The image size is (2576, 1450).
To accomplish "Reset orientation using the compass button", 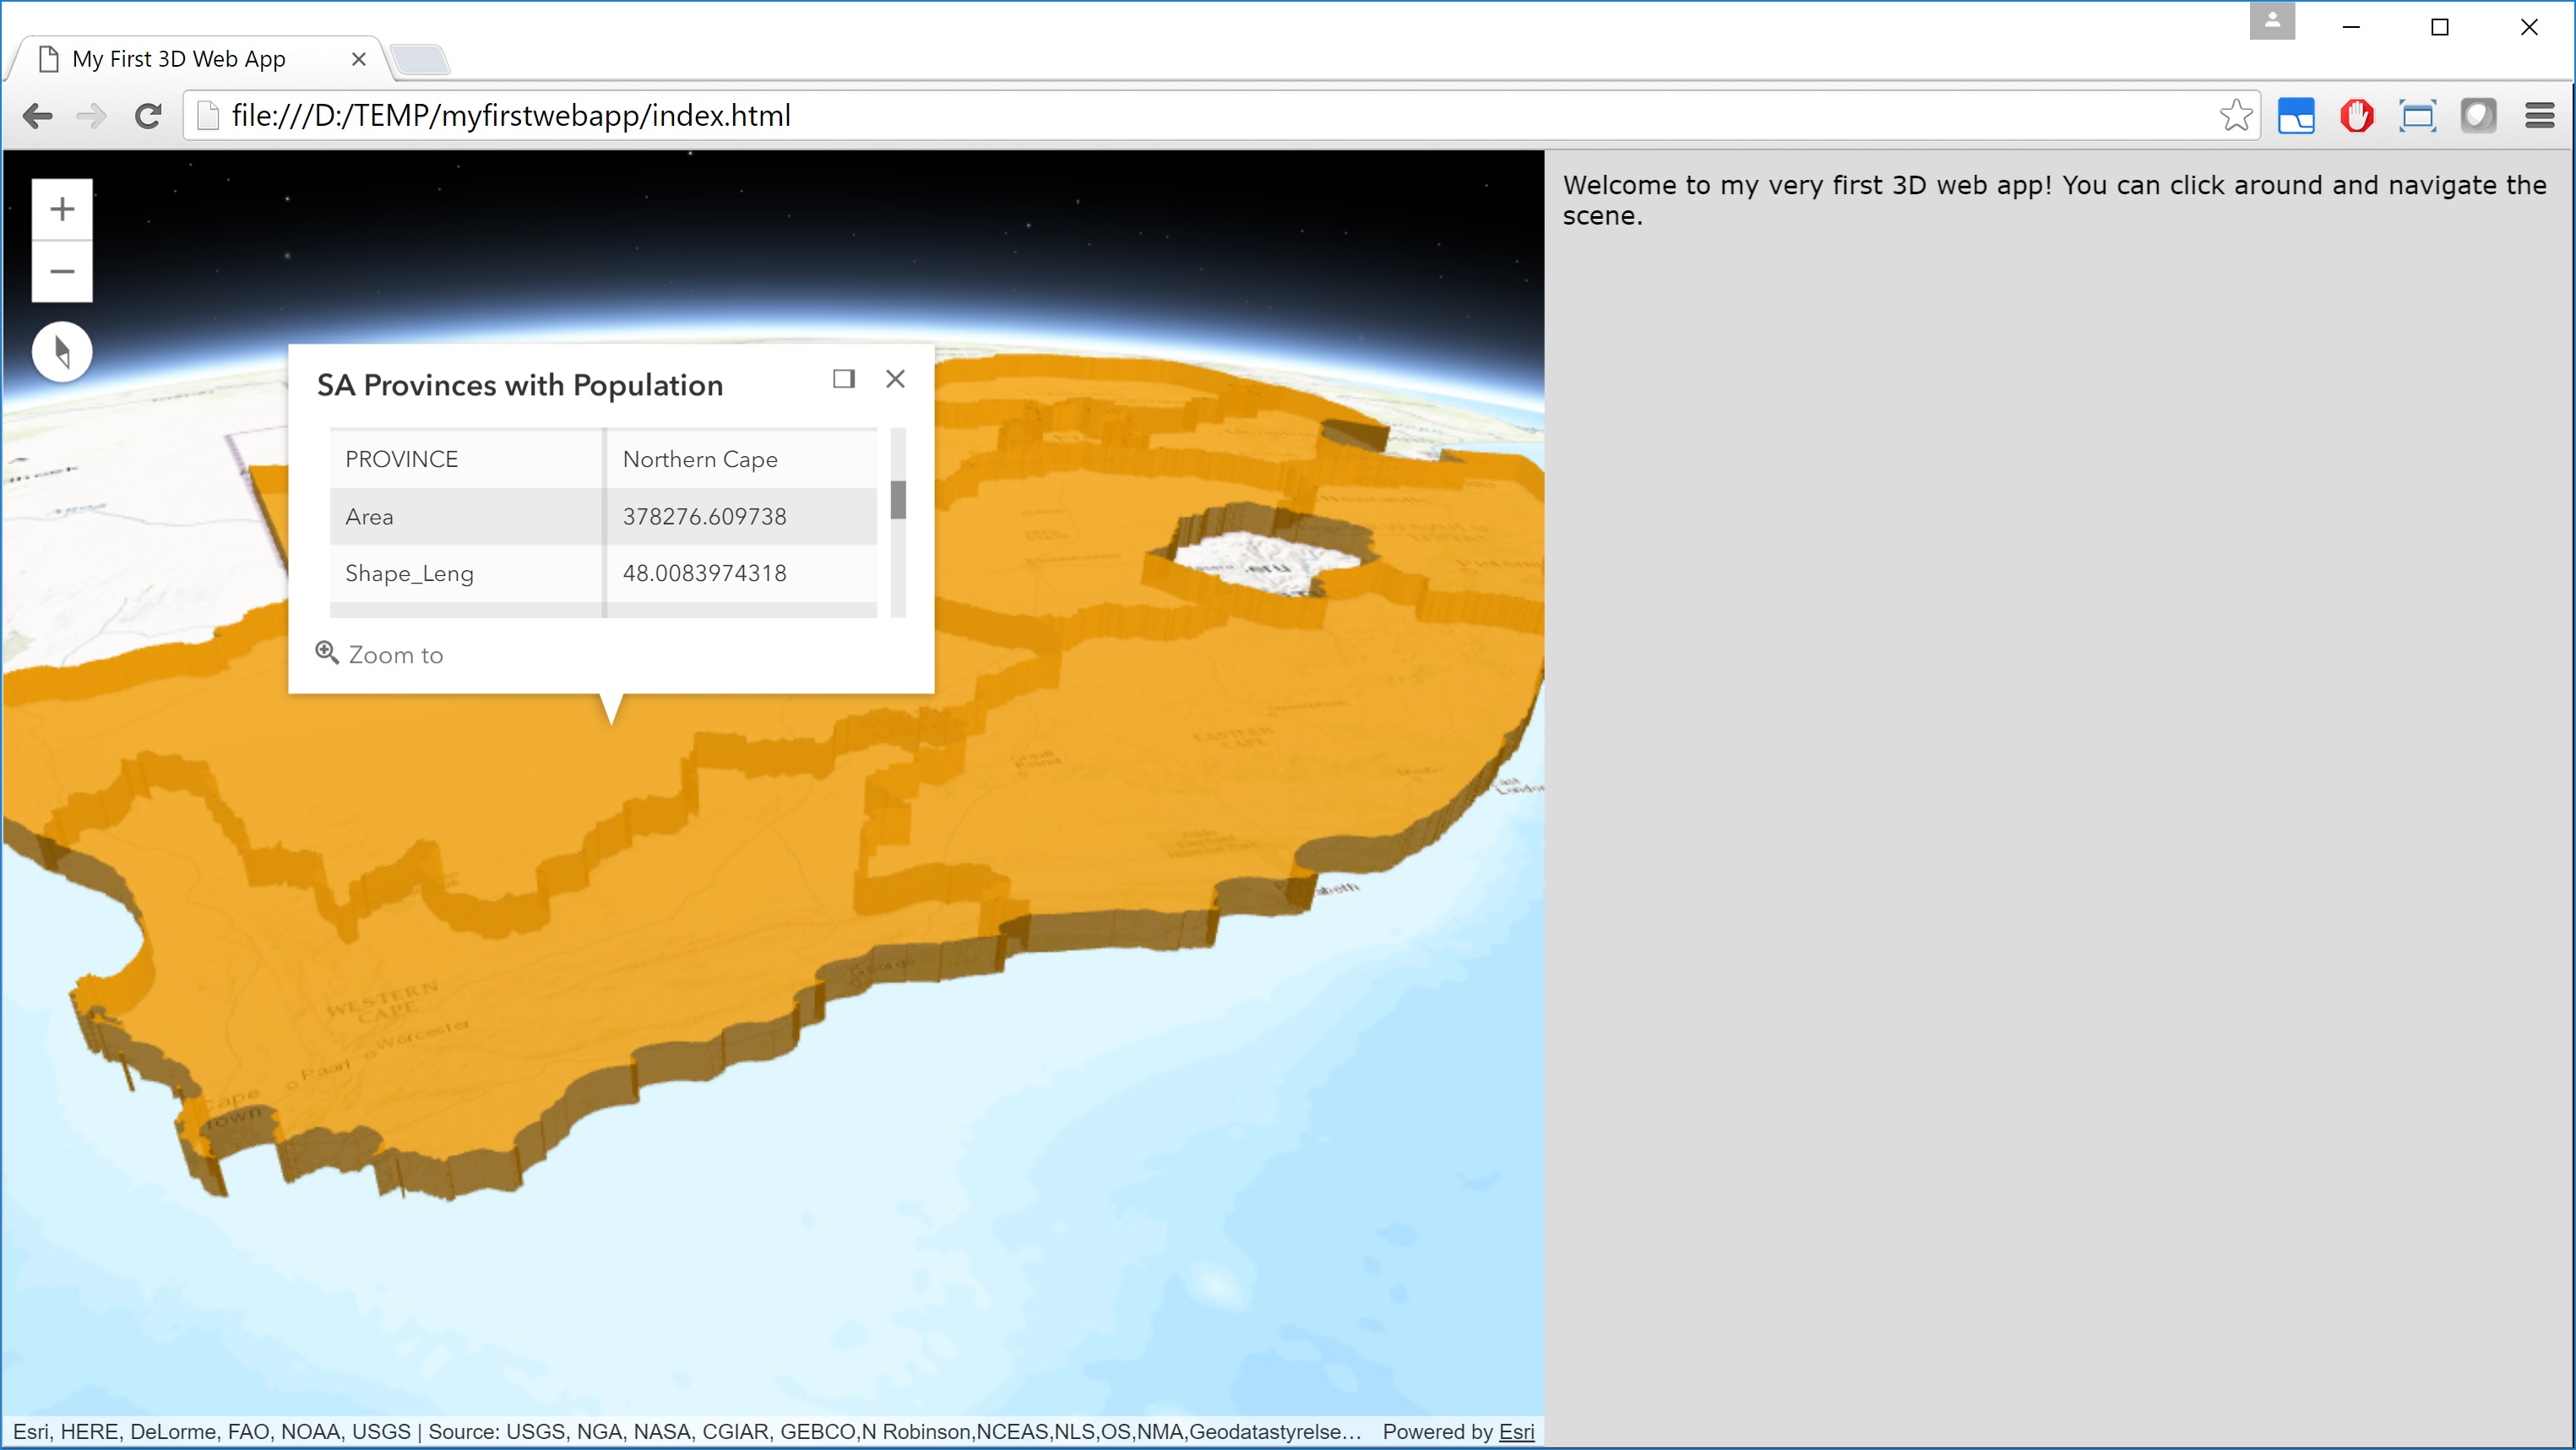I will click(x=62, y=352).
